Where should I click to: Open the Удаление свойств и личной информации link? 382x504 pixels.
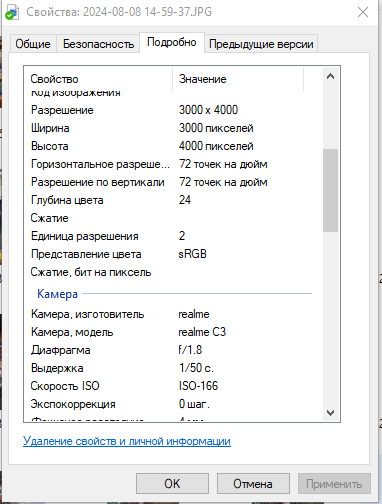click(127, 441)
